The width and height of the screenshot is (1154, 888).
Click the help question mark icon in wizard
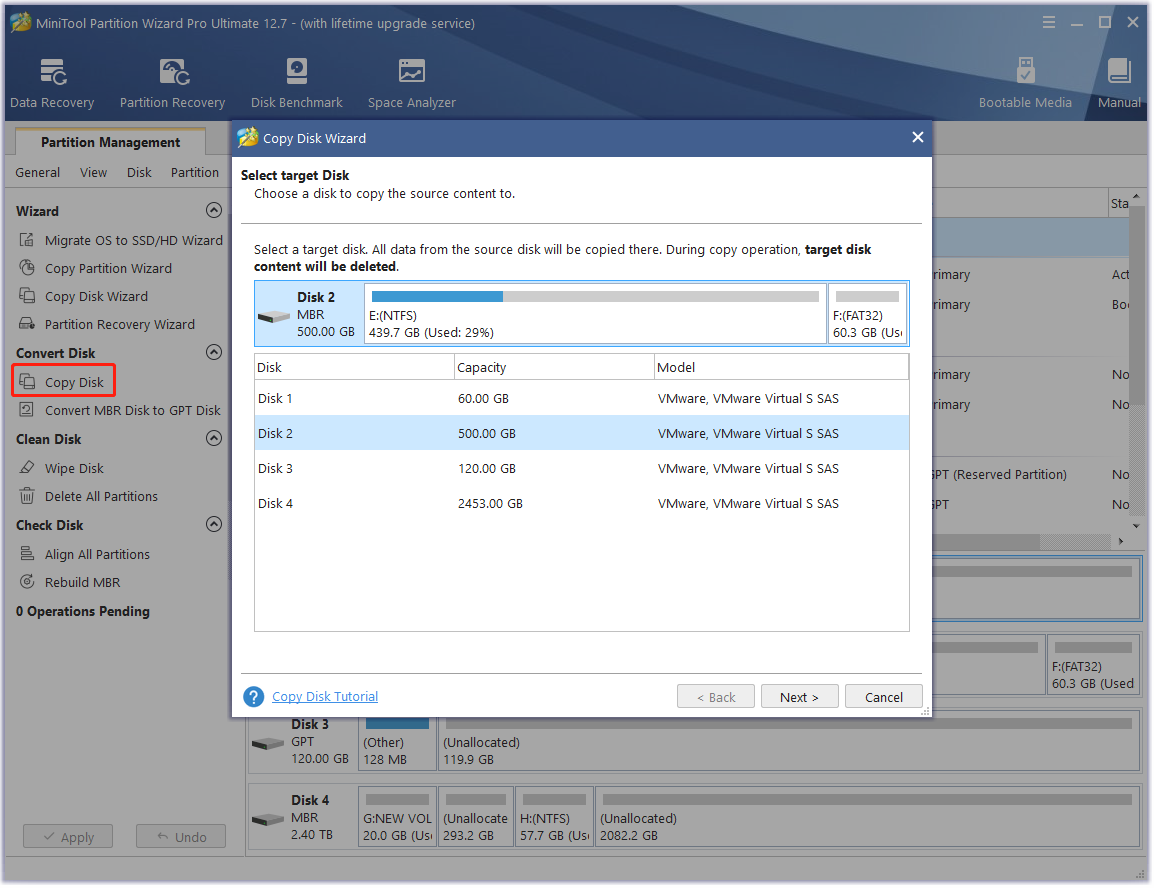pyautogui.click(x=253, y=696)
